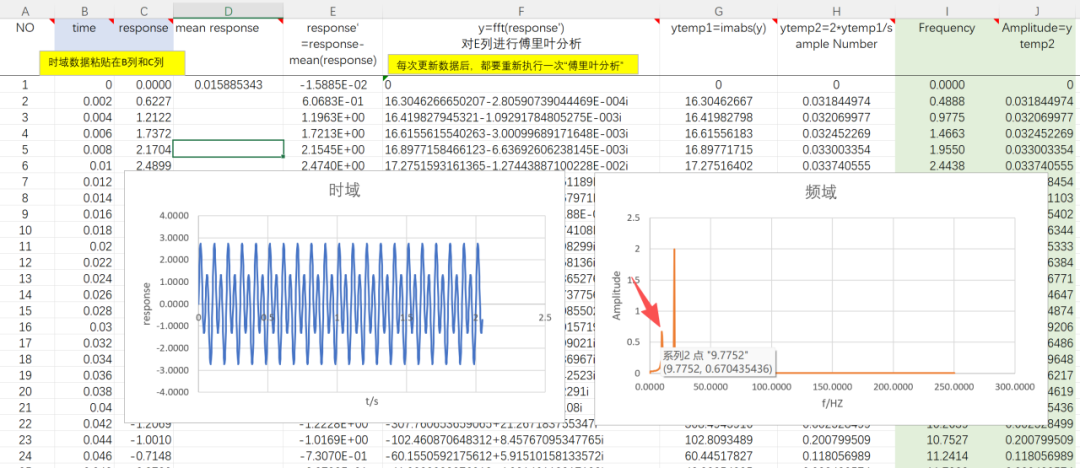Click the mean value cell 0.015885343
Viewport: 1080px width, 468px height.
coord(228,85)
